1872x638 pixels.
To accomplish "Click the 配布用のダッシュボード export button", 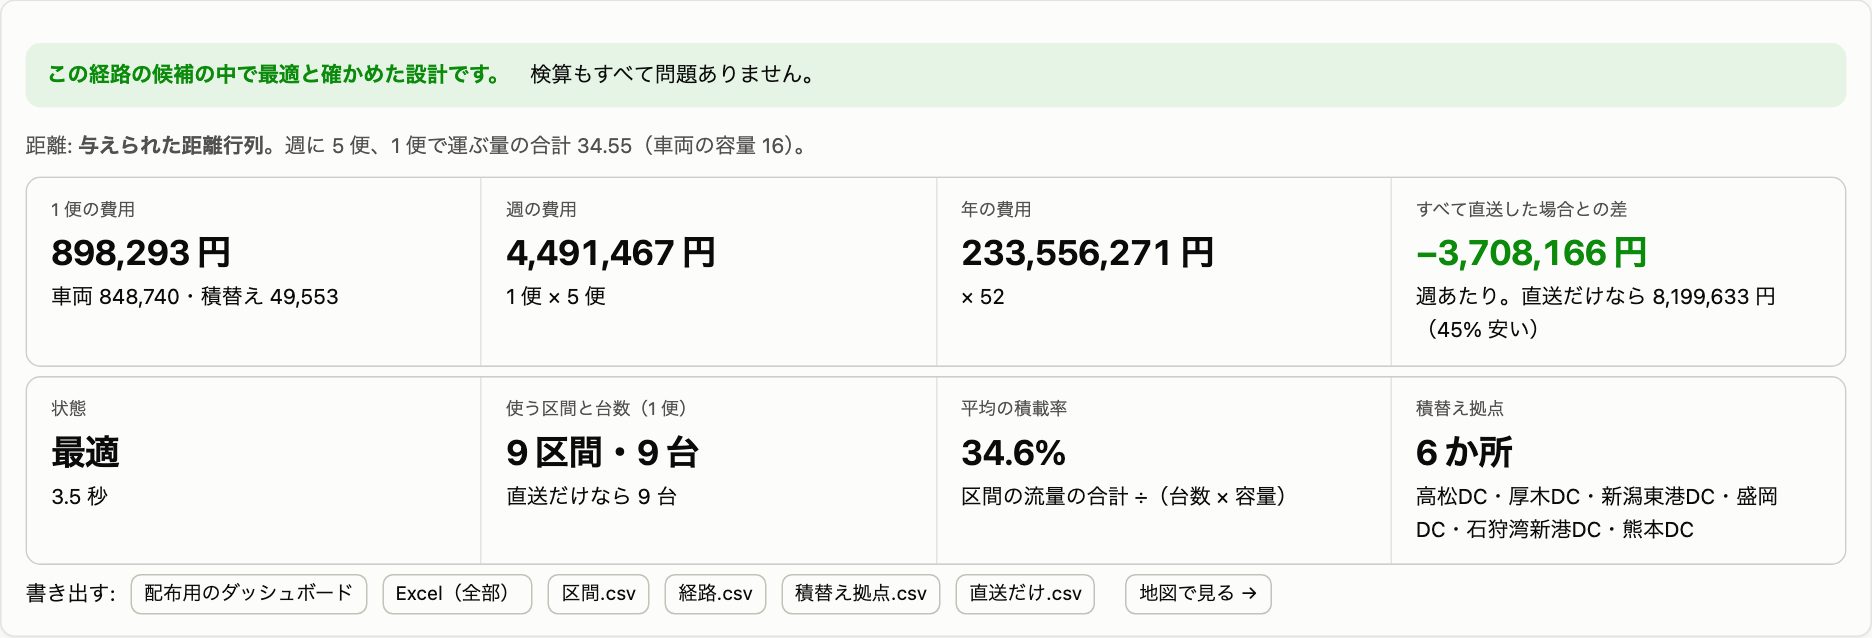I will 248,594.
